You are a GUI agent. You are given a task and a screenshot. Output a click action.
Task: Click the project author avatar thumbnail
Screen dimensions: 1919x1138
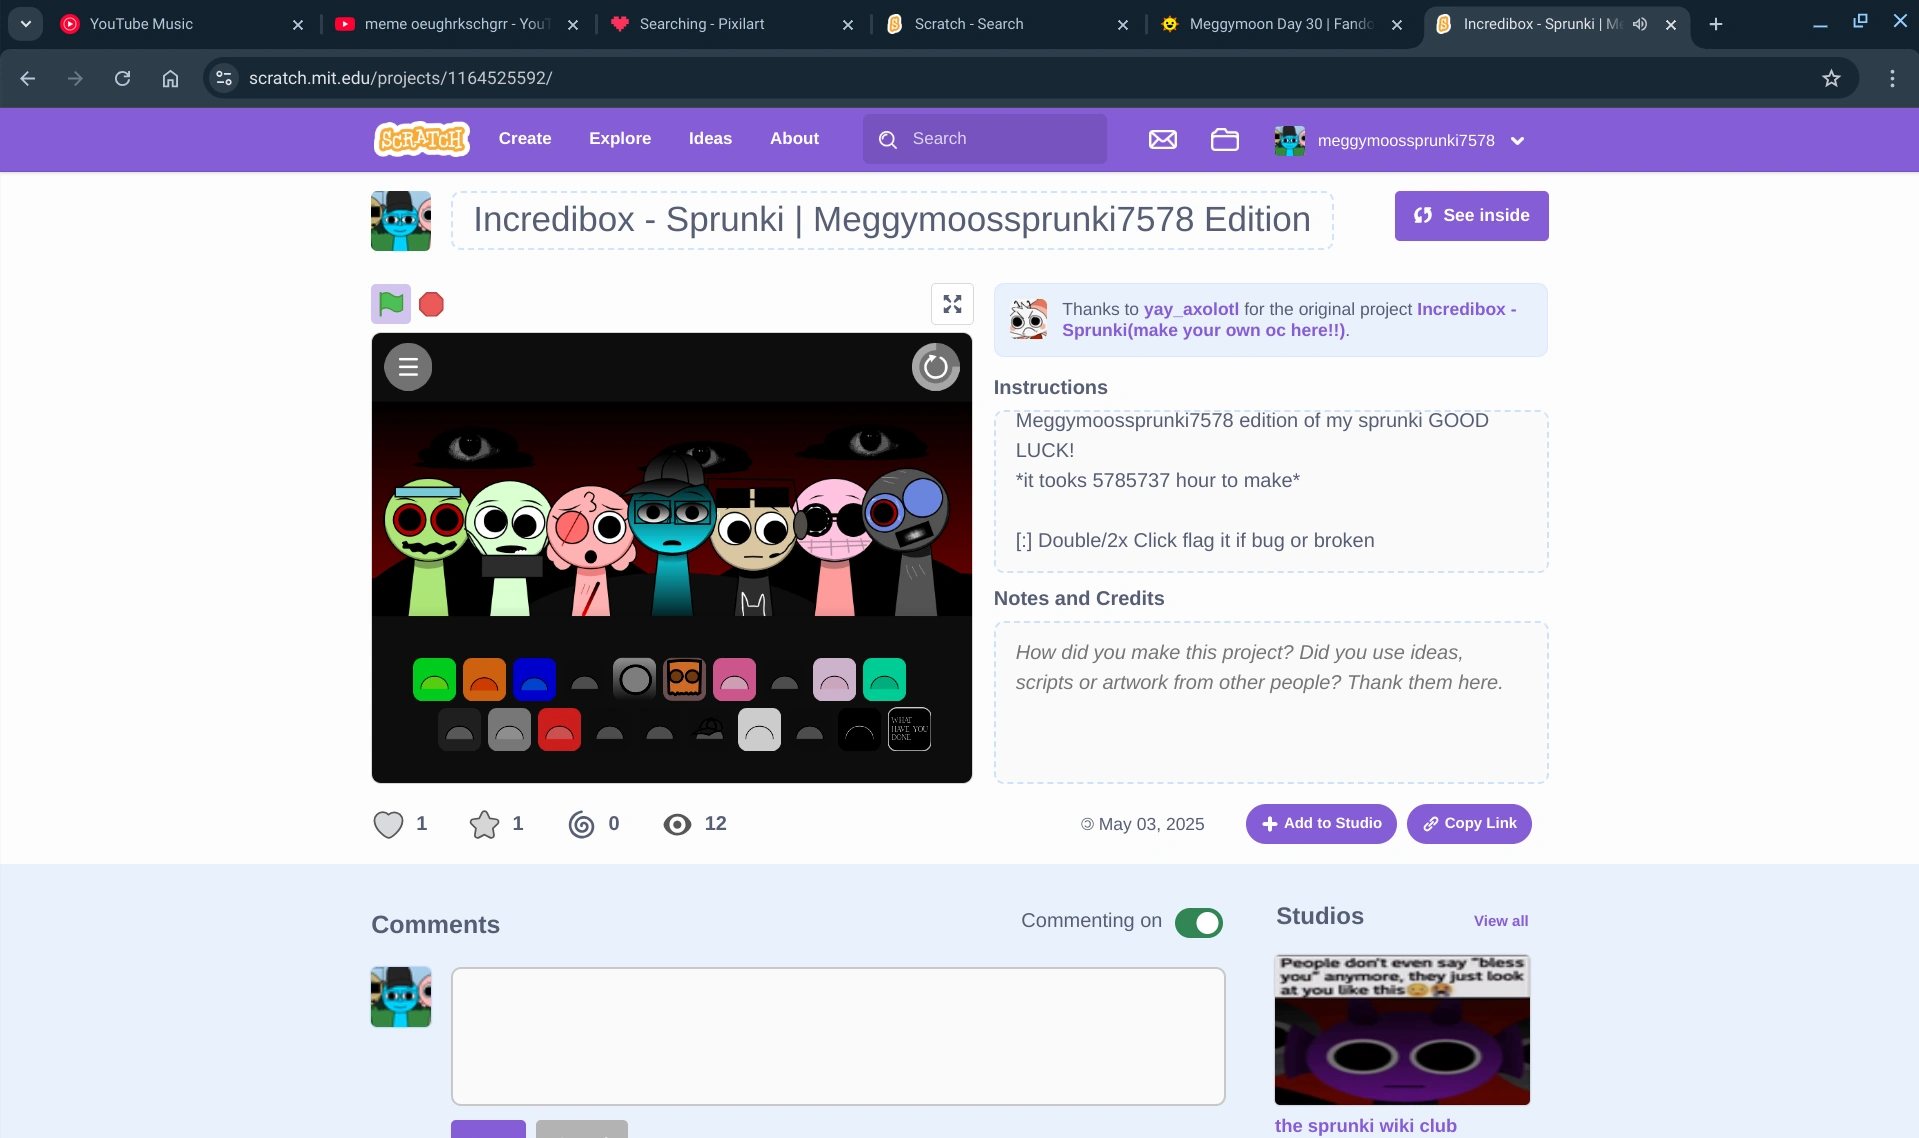401,221
